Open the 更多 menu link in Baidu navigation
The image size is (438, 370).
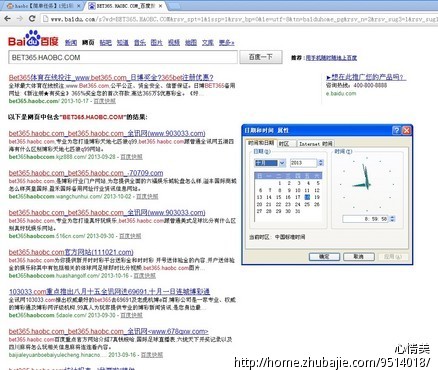point(226,43)
